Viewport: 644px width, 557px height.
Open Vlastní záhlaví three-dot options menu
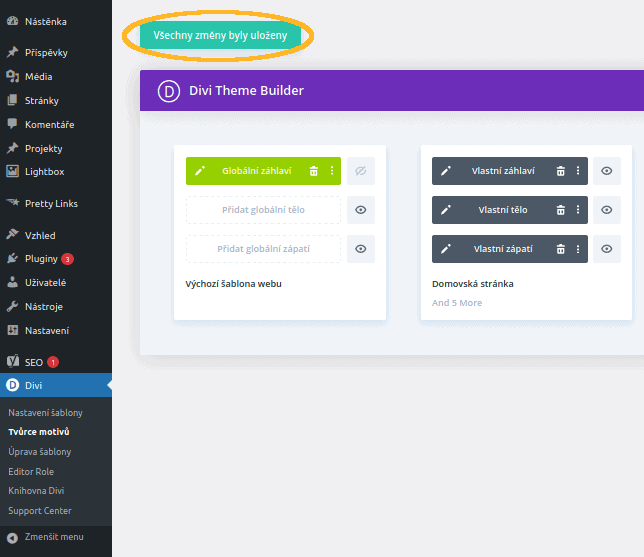578,171
